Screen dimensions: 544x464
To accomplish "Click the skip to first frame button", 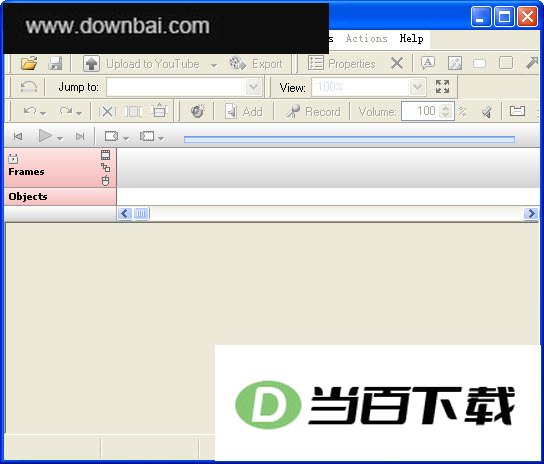I will tap(18, 136).
